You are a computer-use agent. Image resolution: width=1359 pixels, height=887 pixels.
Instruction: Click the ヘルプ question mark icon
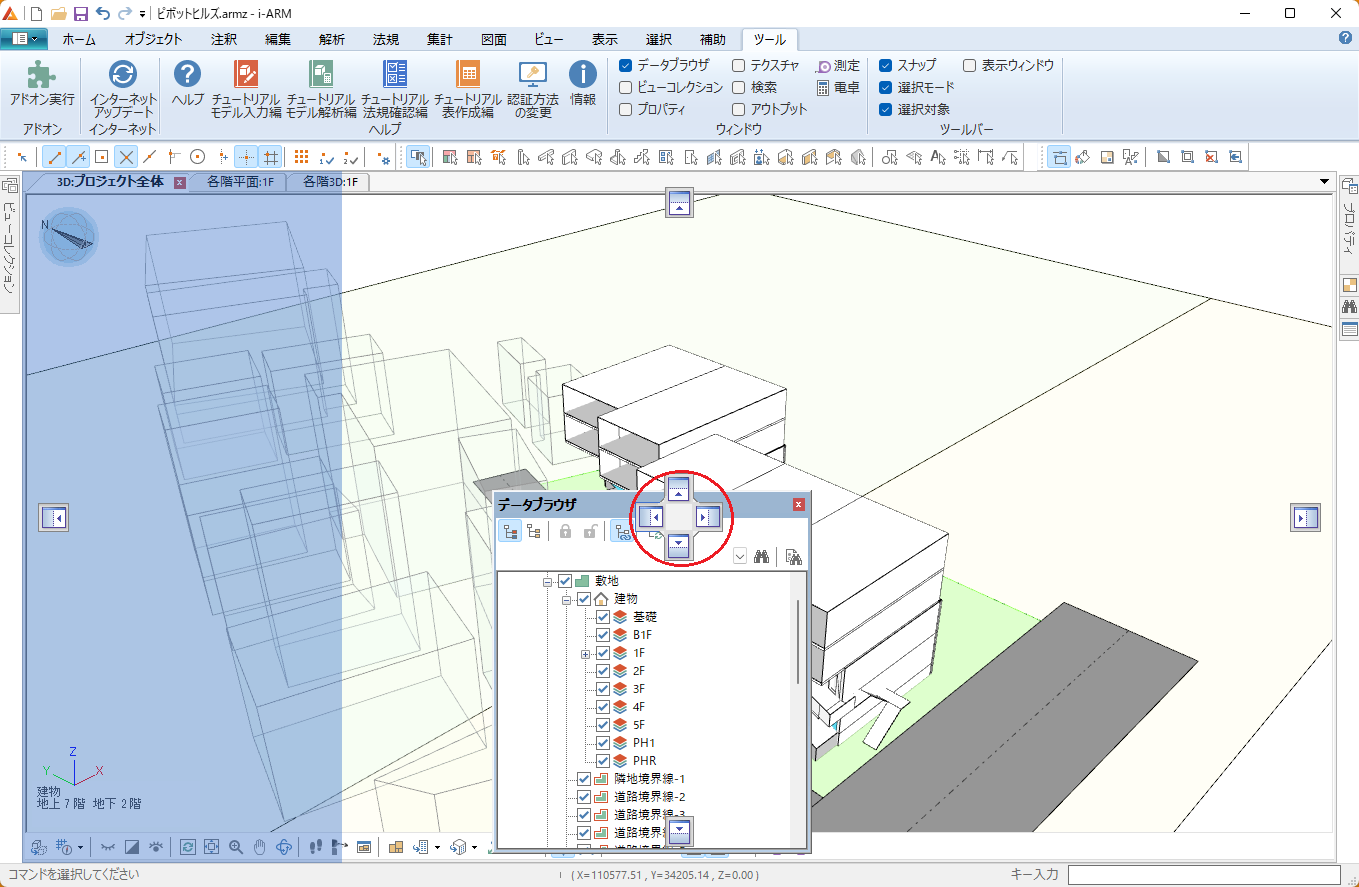click(x=187, y=77)
